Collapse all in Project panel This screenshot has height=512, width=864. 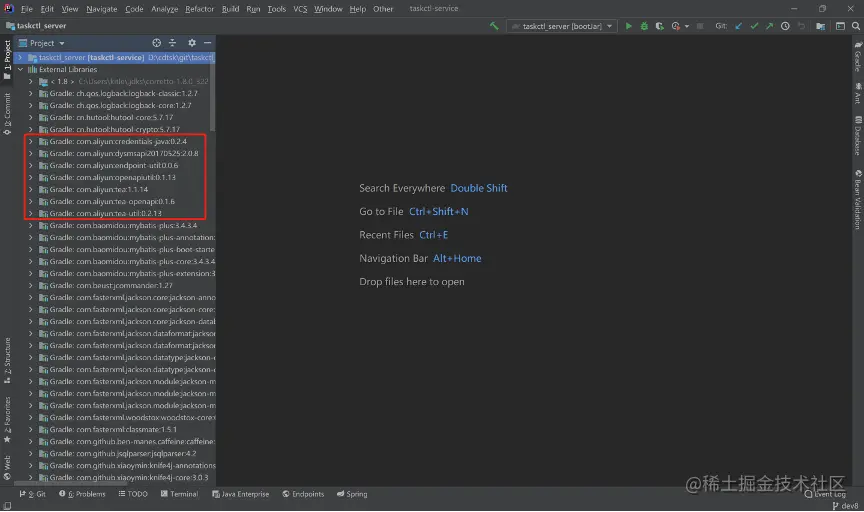(172, 42)
